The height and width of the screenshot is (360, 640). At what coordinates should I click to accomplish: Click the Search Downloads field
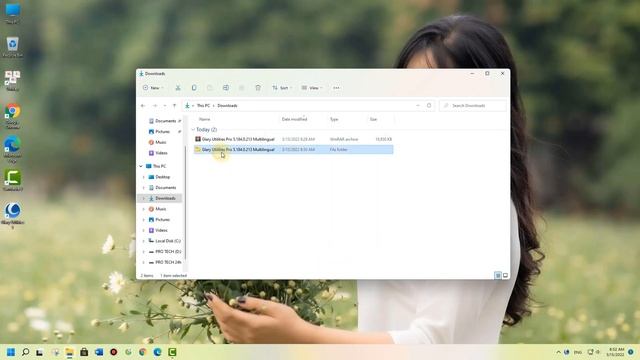click(x=473, y=106)
